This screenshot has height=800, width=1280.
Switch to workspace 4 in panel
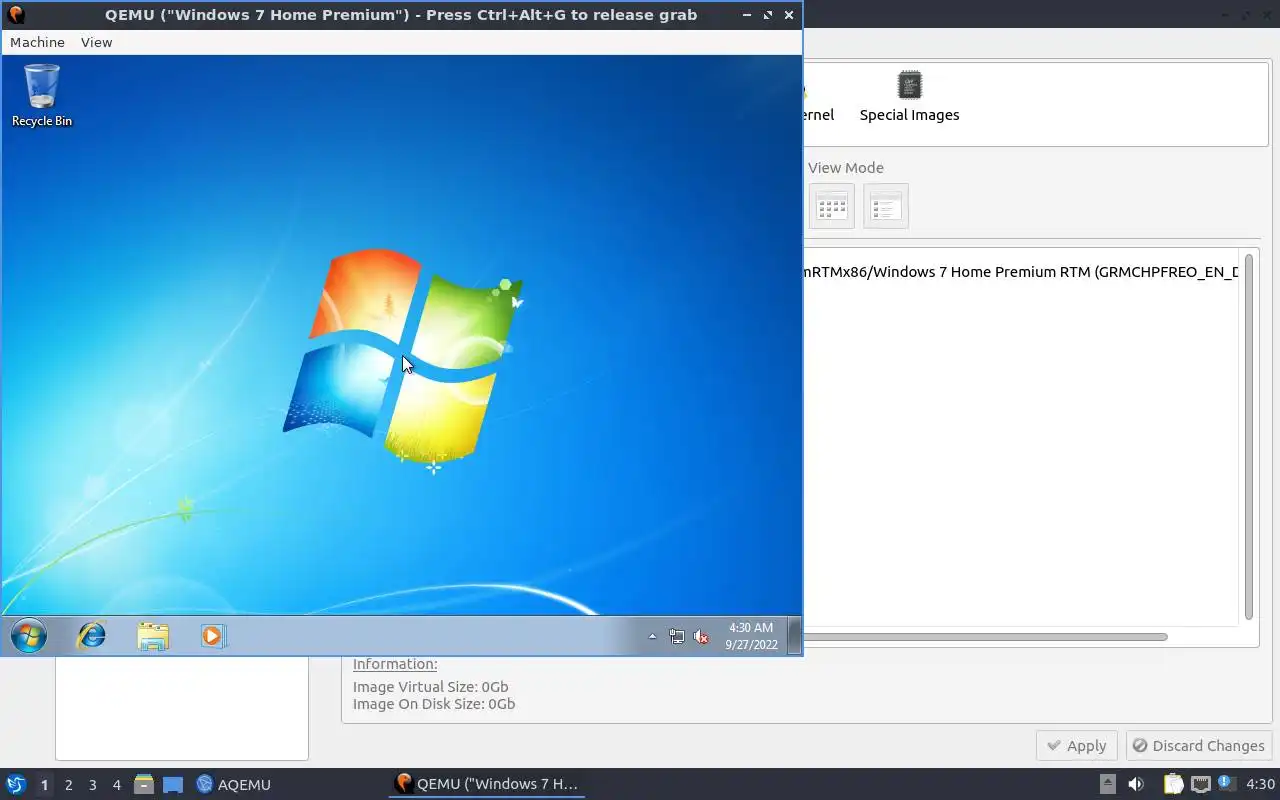click(116, 785)
